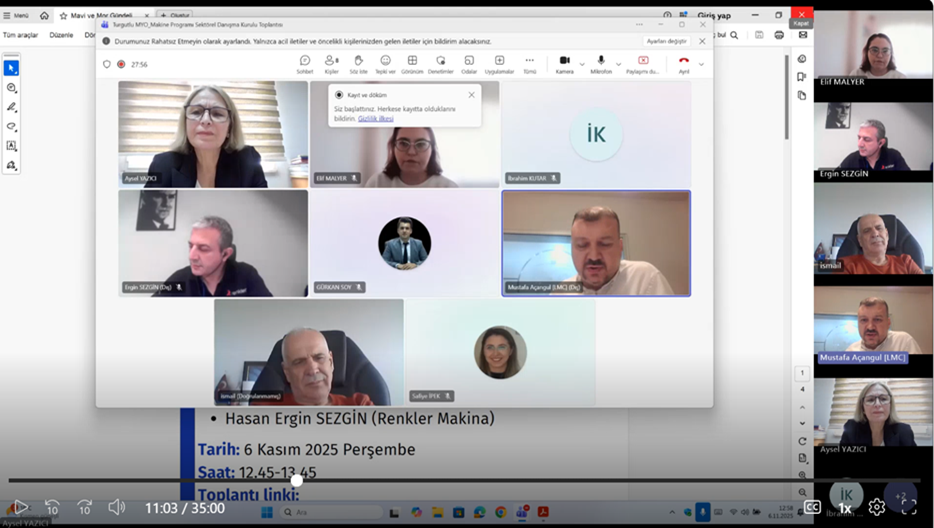The image size is (934, 528).
Task: Open the Odalar breakout rooms
Action: pos(469,63)
